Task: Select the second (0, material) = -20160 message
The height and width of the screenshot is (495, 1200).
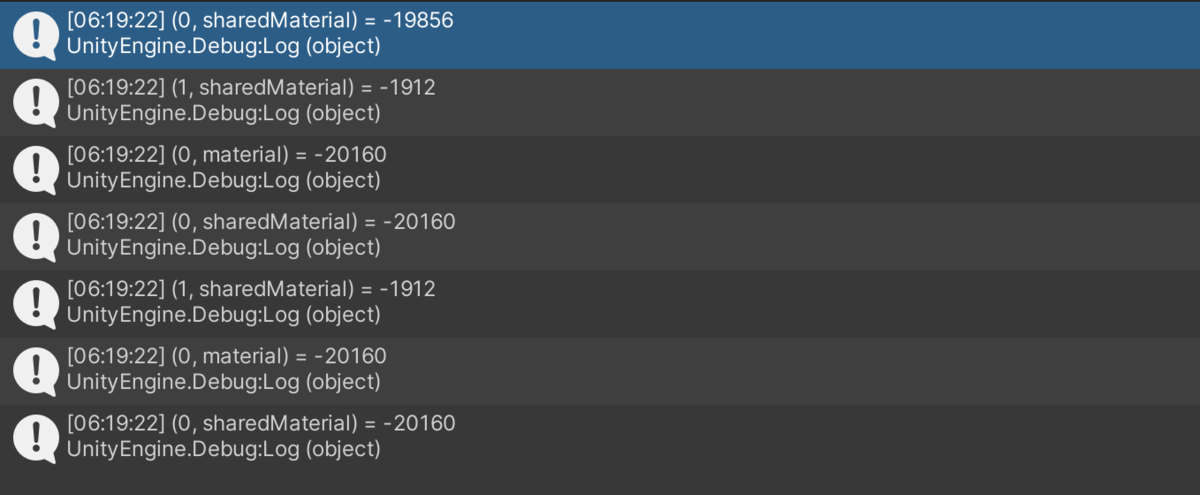Action: click(x=600, y=370)
